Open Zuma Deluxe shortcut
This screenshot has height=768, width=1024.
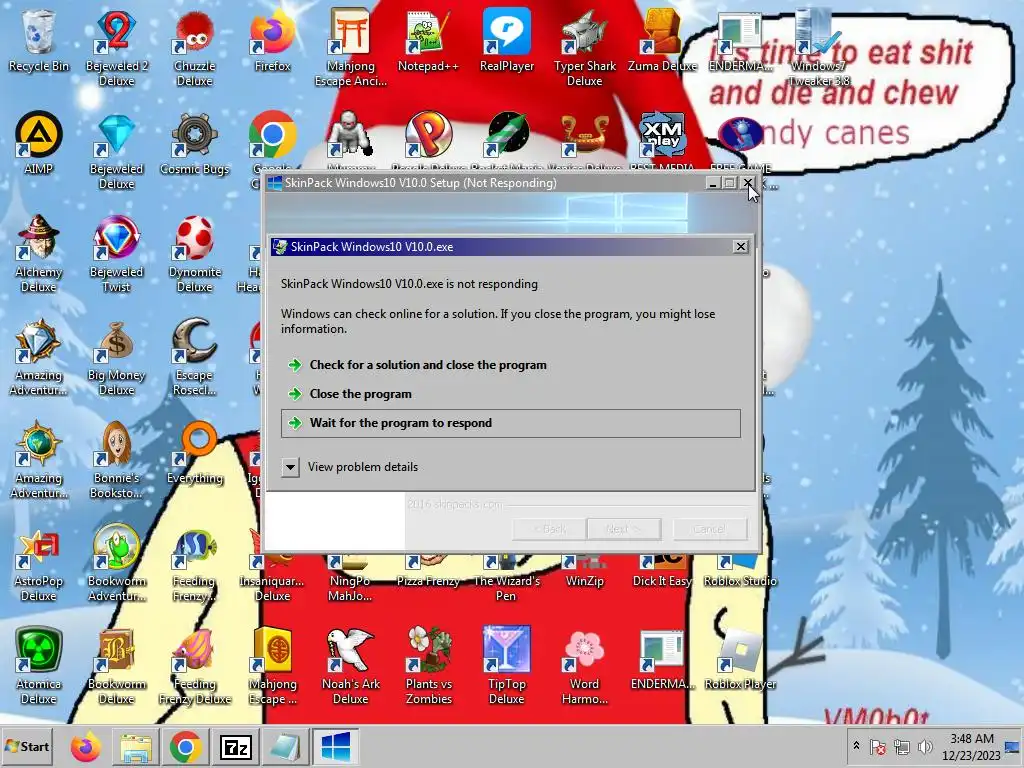coord(662,40)
